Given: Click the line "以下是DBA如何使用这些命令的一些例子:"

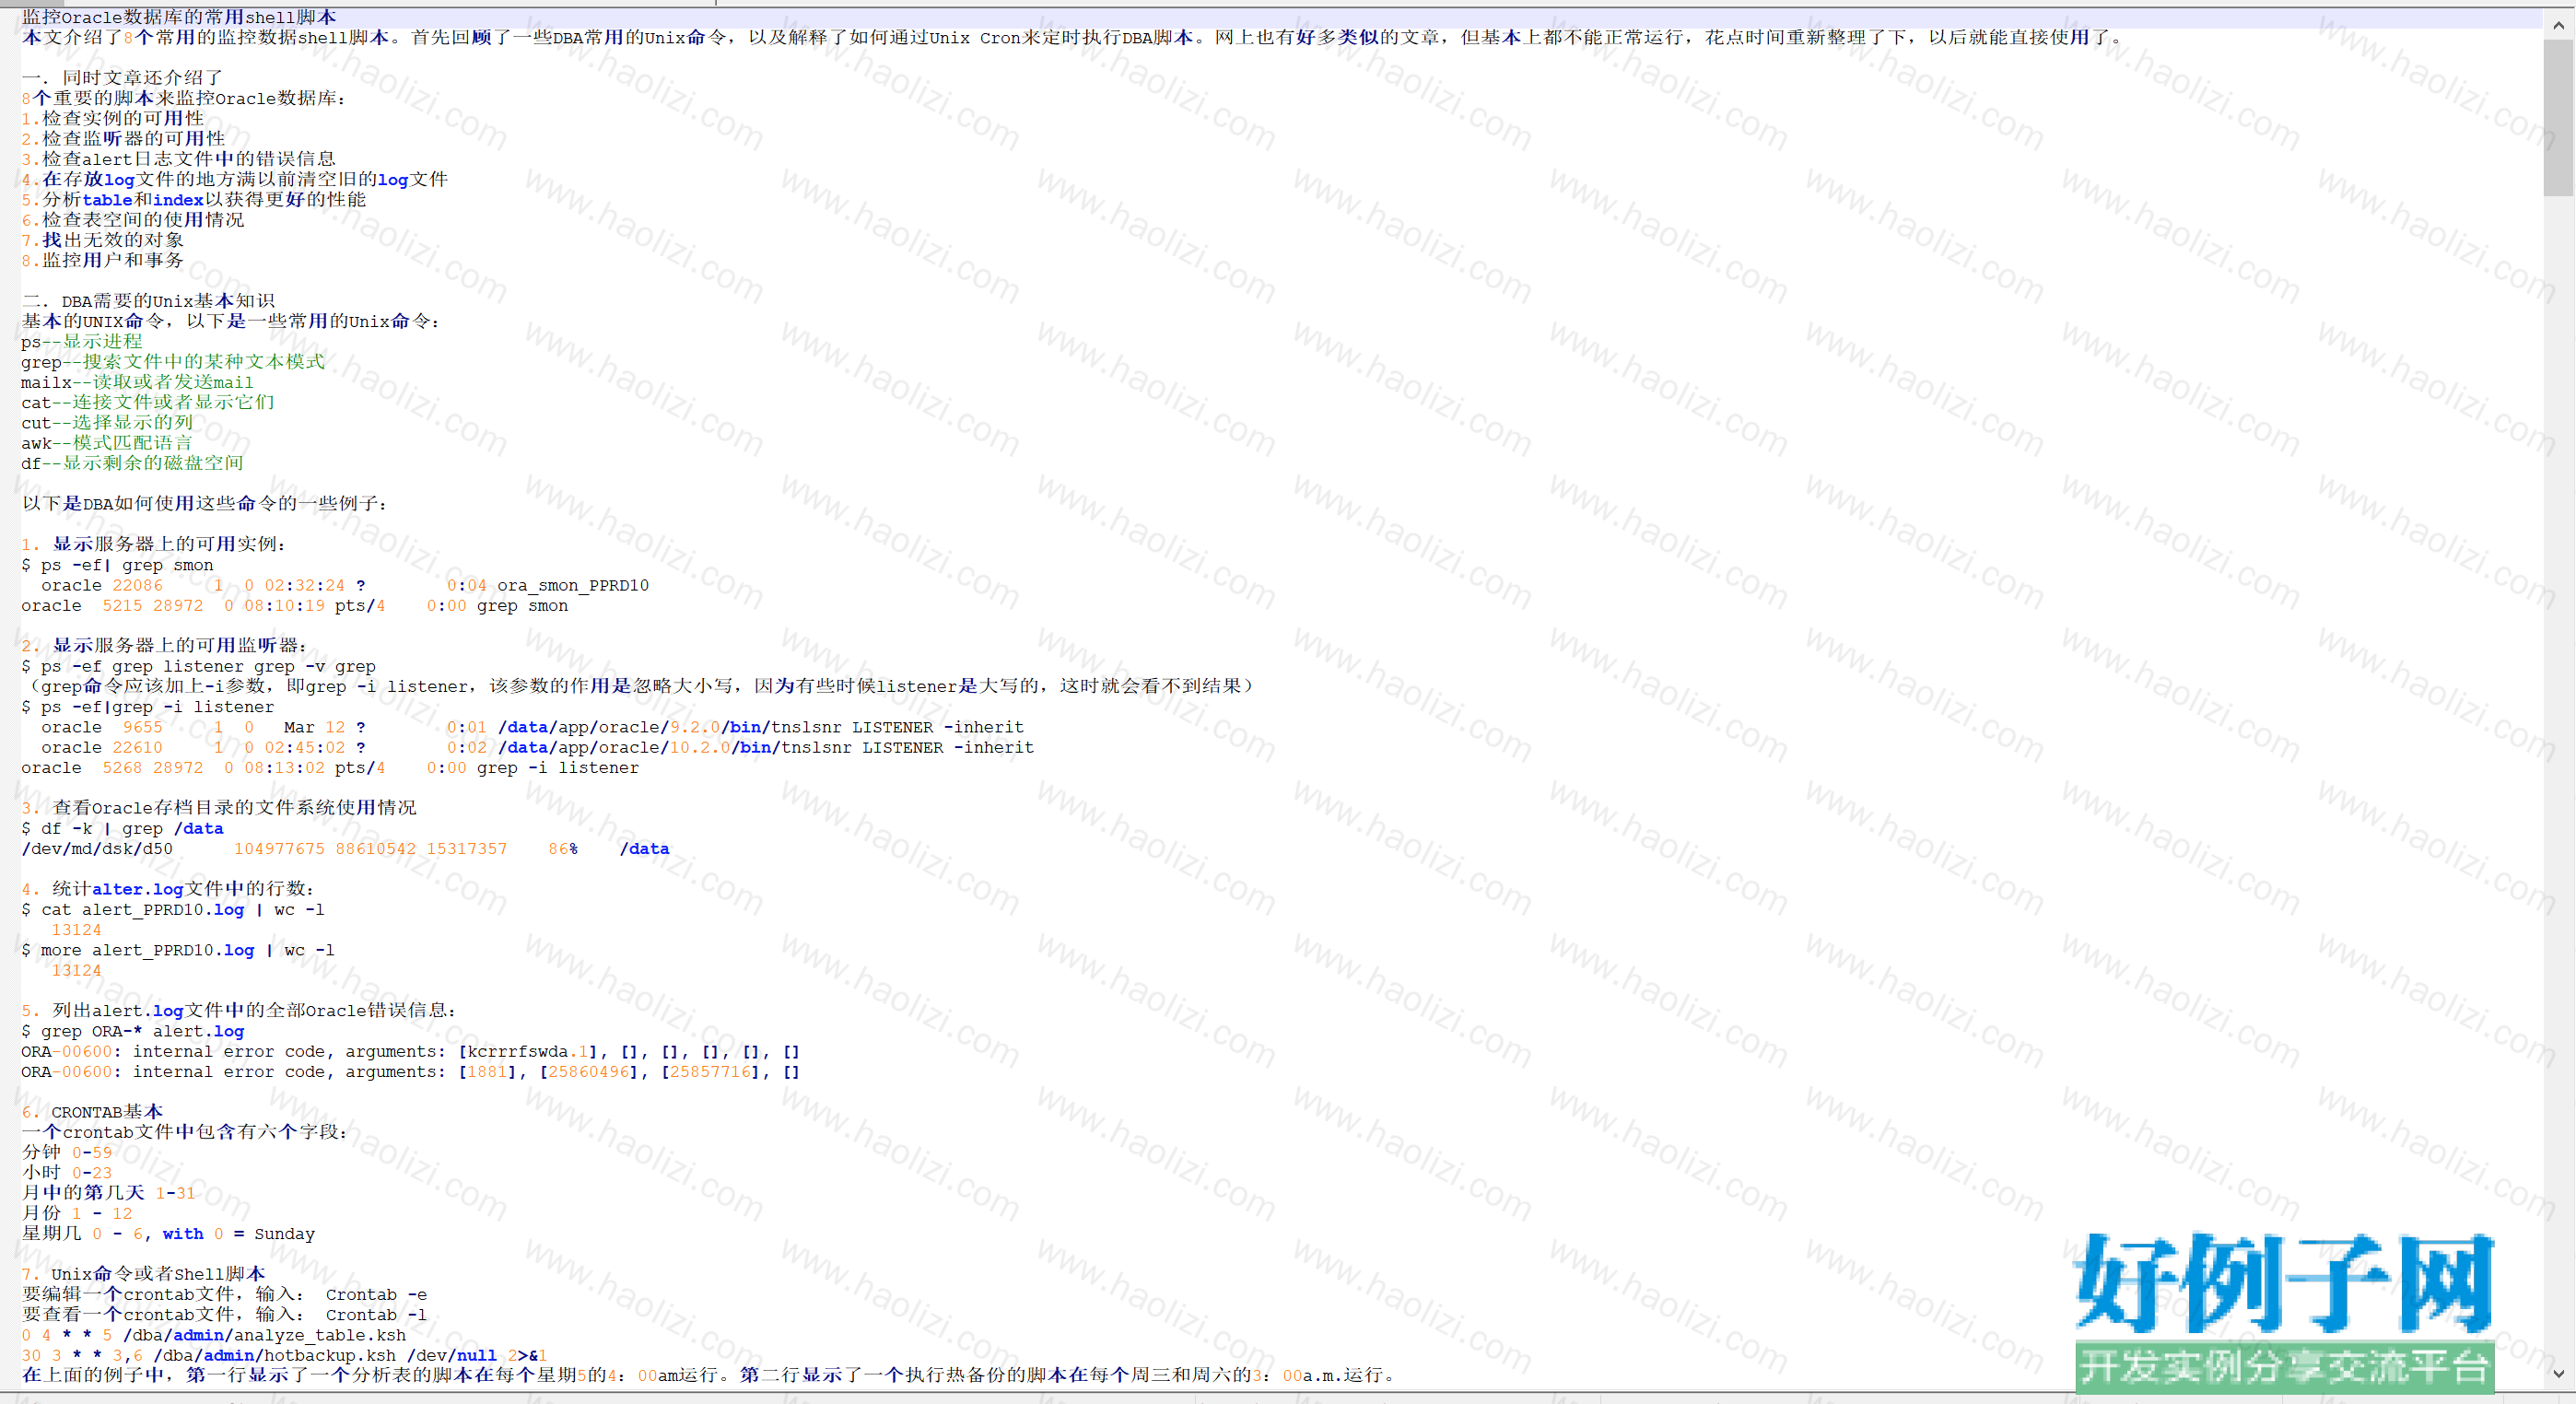Looking at the screenshot, I should (x=204, y=503).
